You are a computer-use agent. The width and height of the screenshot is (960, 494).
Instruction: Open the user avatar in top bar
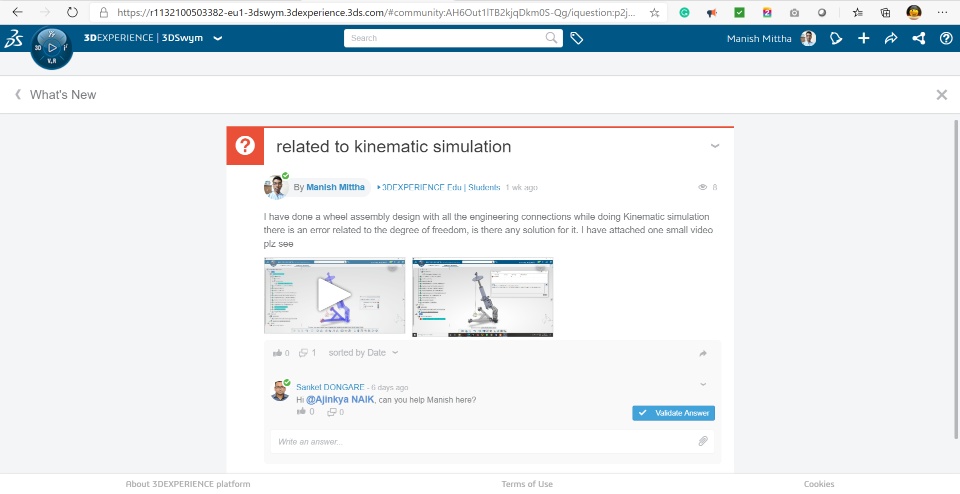click(x=808, y=39)
